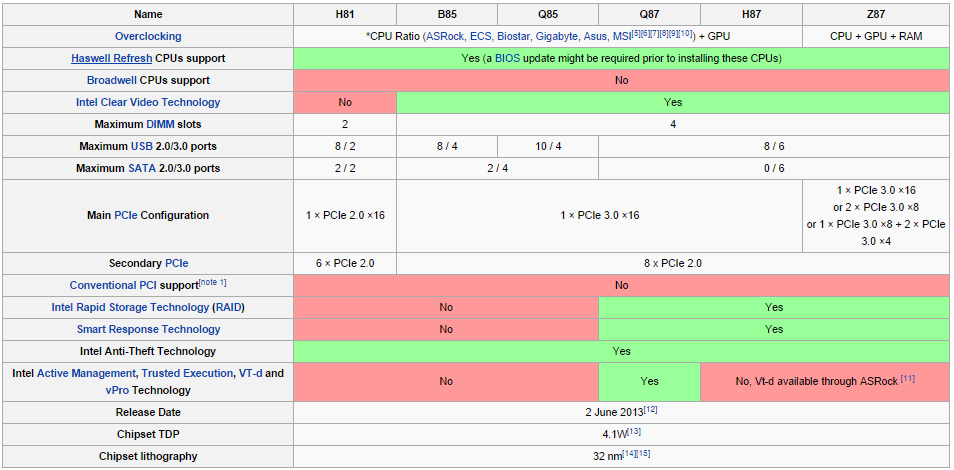
Task: Open the Broadwell link
Action: coord(112,80)
